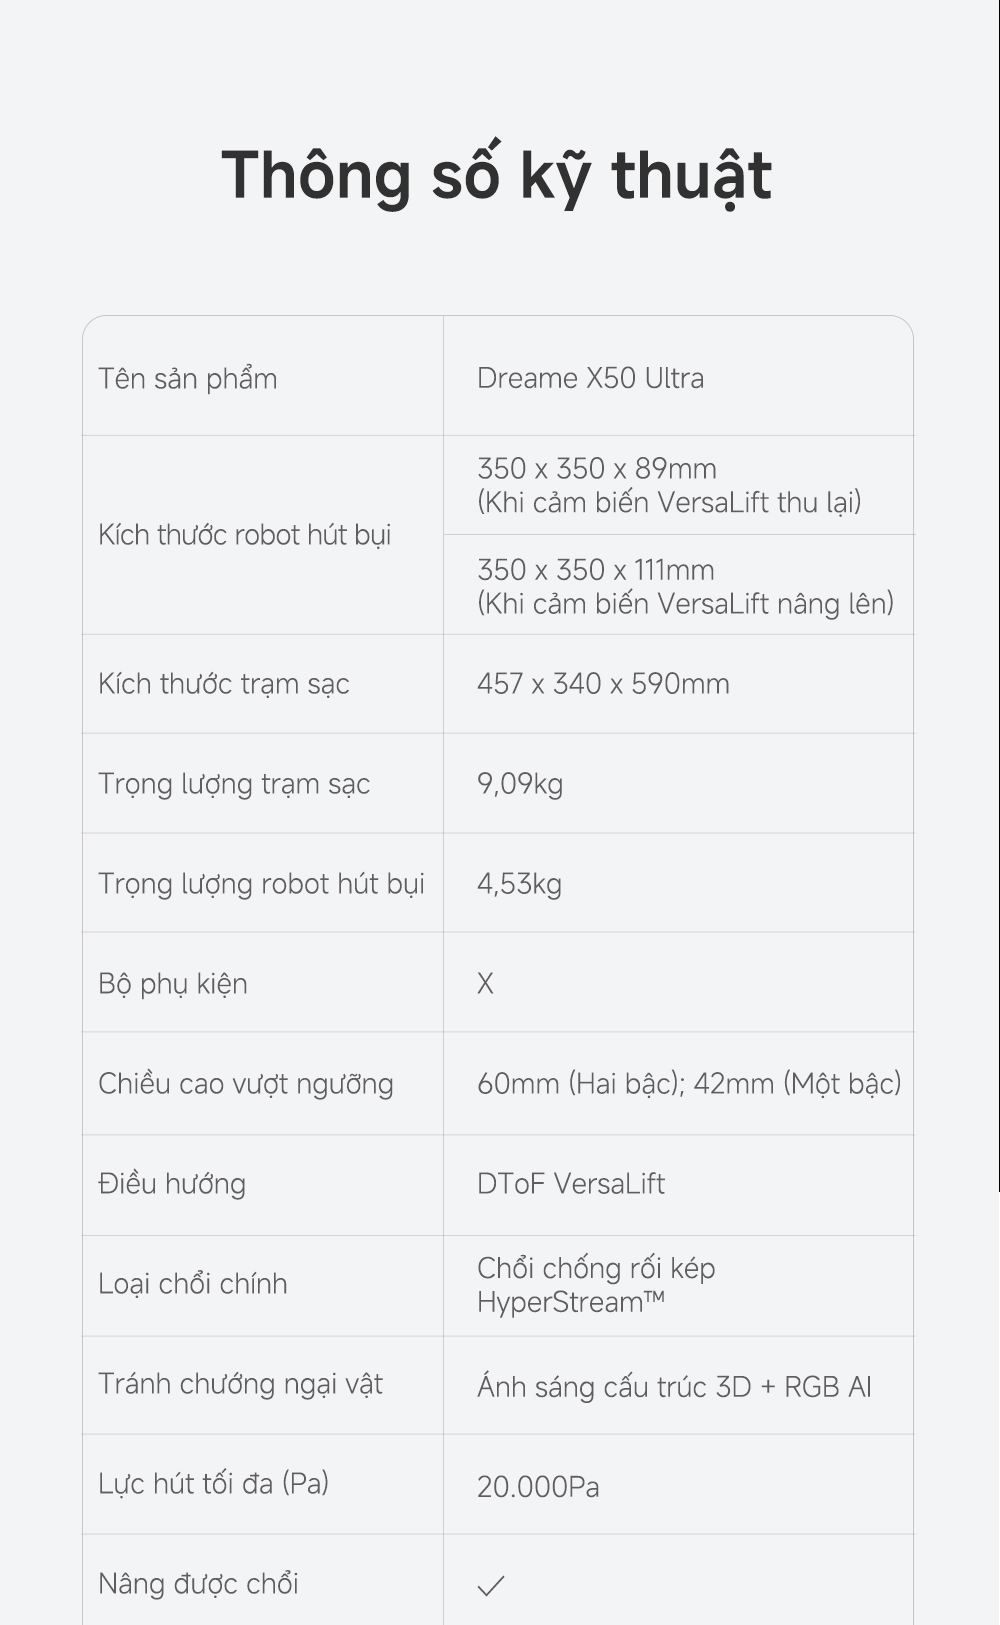Click the Tránh chướng ngại vật label
This screenshot has width=1000, height=1625.
tap(241, 1384)
